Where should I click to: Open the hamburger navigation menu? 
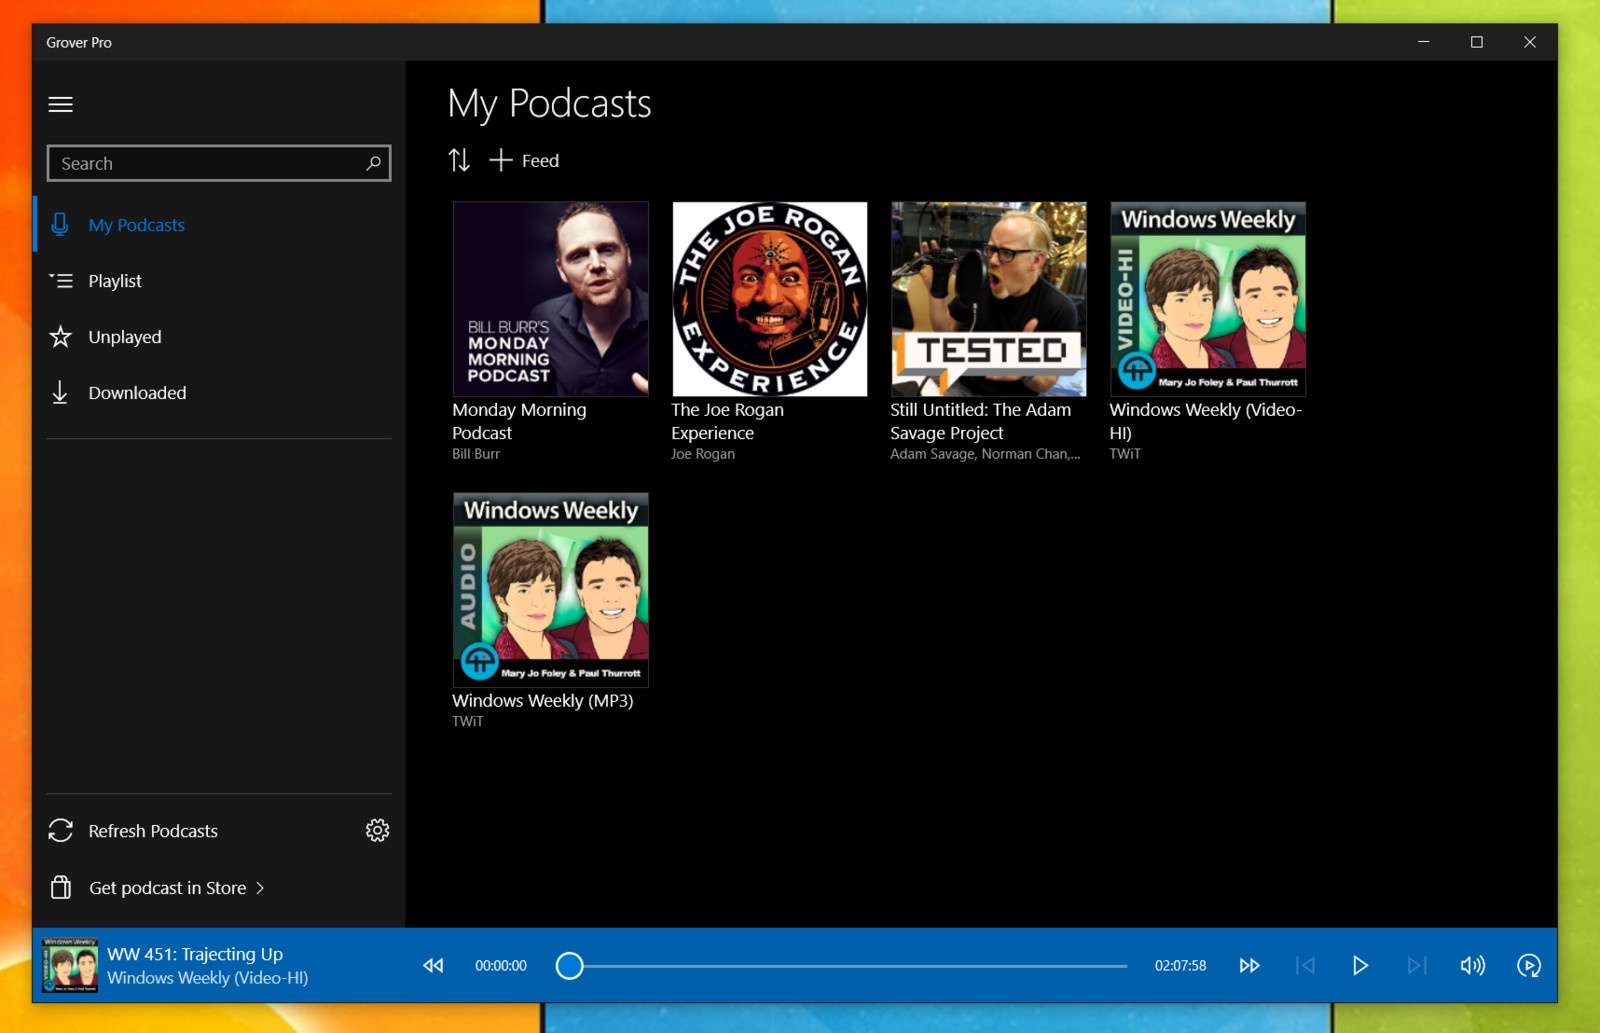coord(60,104)
